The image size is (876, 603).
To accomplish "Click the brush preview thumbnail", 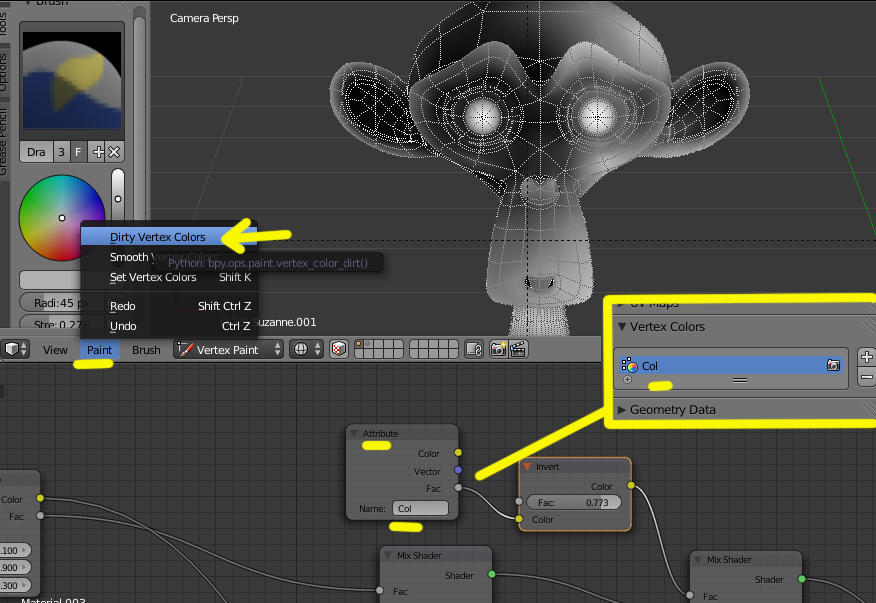I will click(x=72, y=80).
